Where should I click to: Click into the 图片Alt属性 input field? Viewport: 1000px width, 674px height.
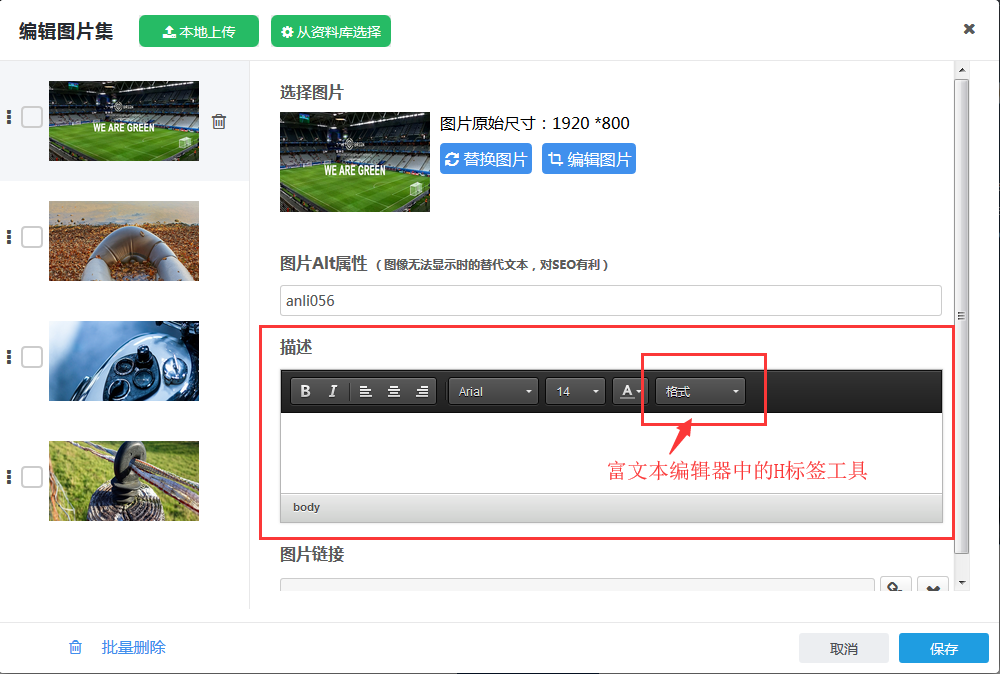610,300
